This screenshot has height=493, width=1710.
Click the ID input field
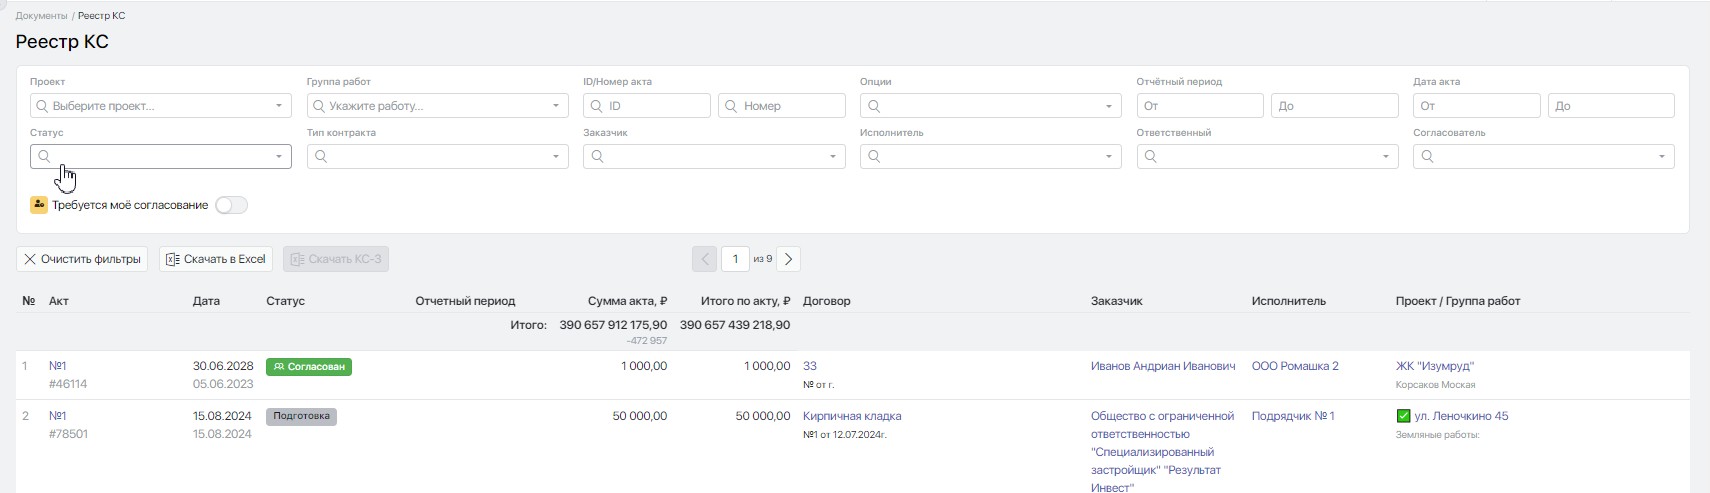click(655, 106)
